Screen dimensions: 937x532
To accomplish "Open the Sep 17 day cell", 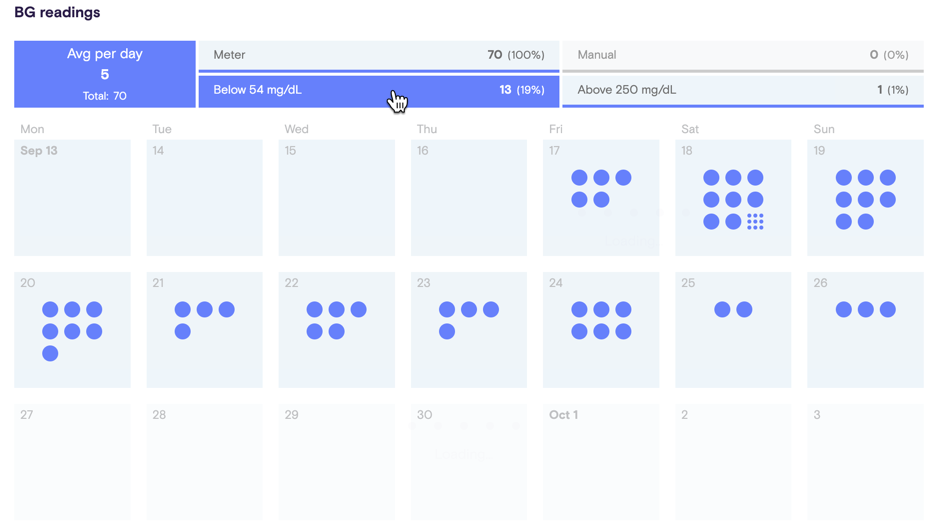I will (x=601, y=198).
